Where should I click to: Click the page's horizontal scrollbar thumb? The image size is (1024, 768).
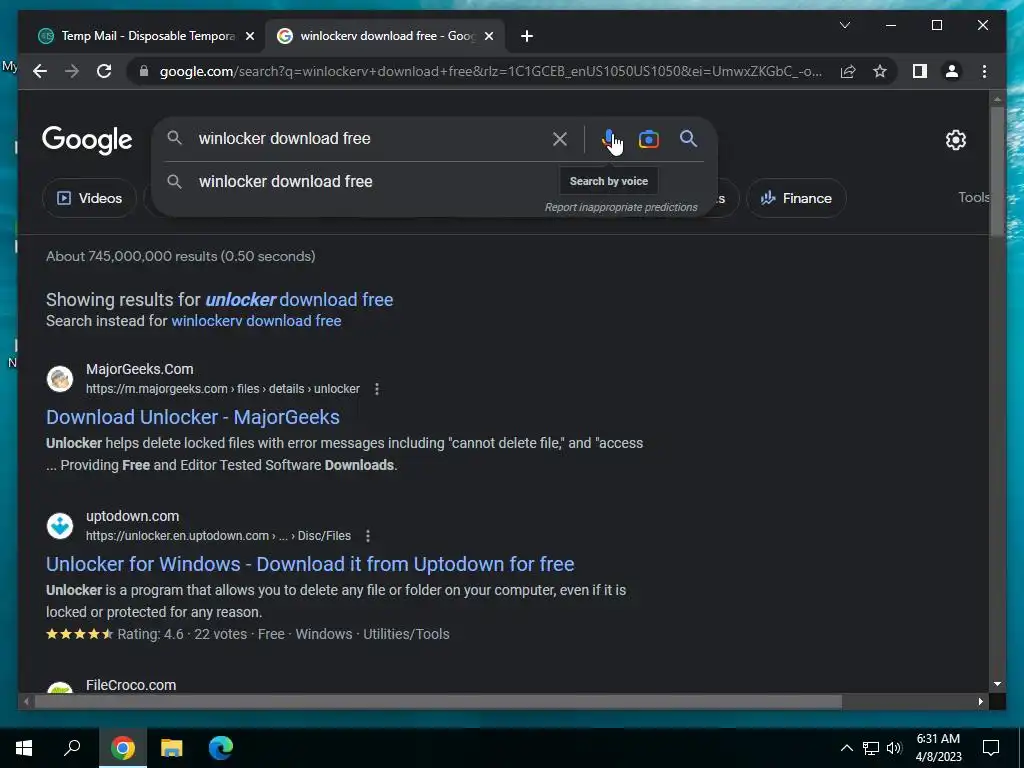pos(438,701)
